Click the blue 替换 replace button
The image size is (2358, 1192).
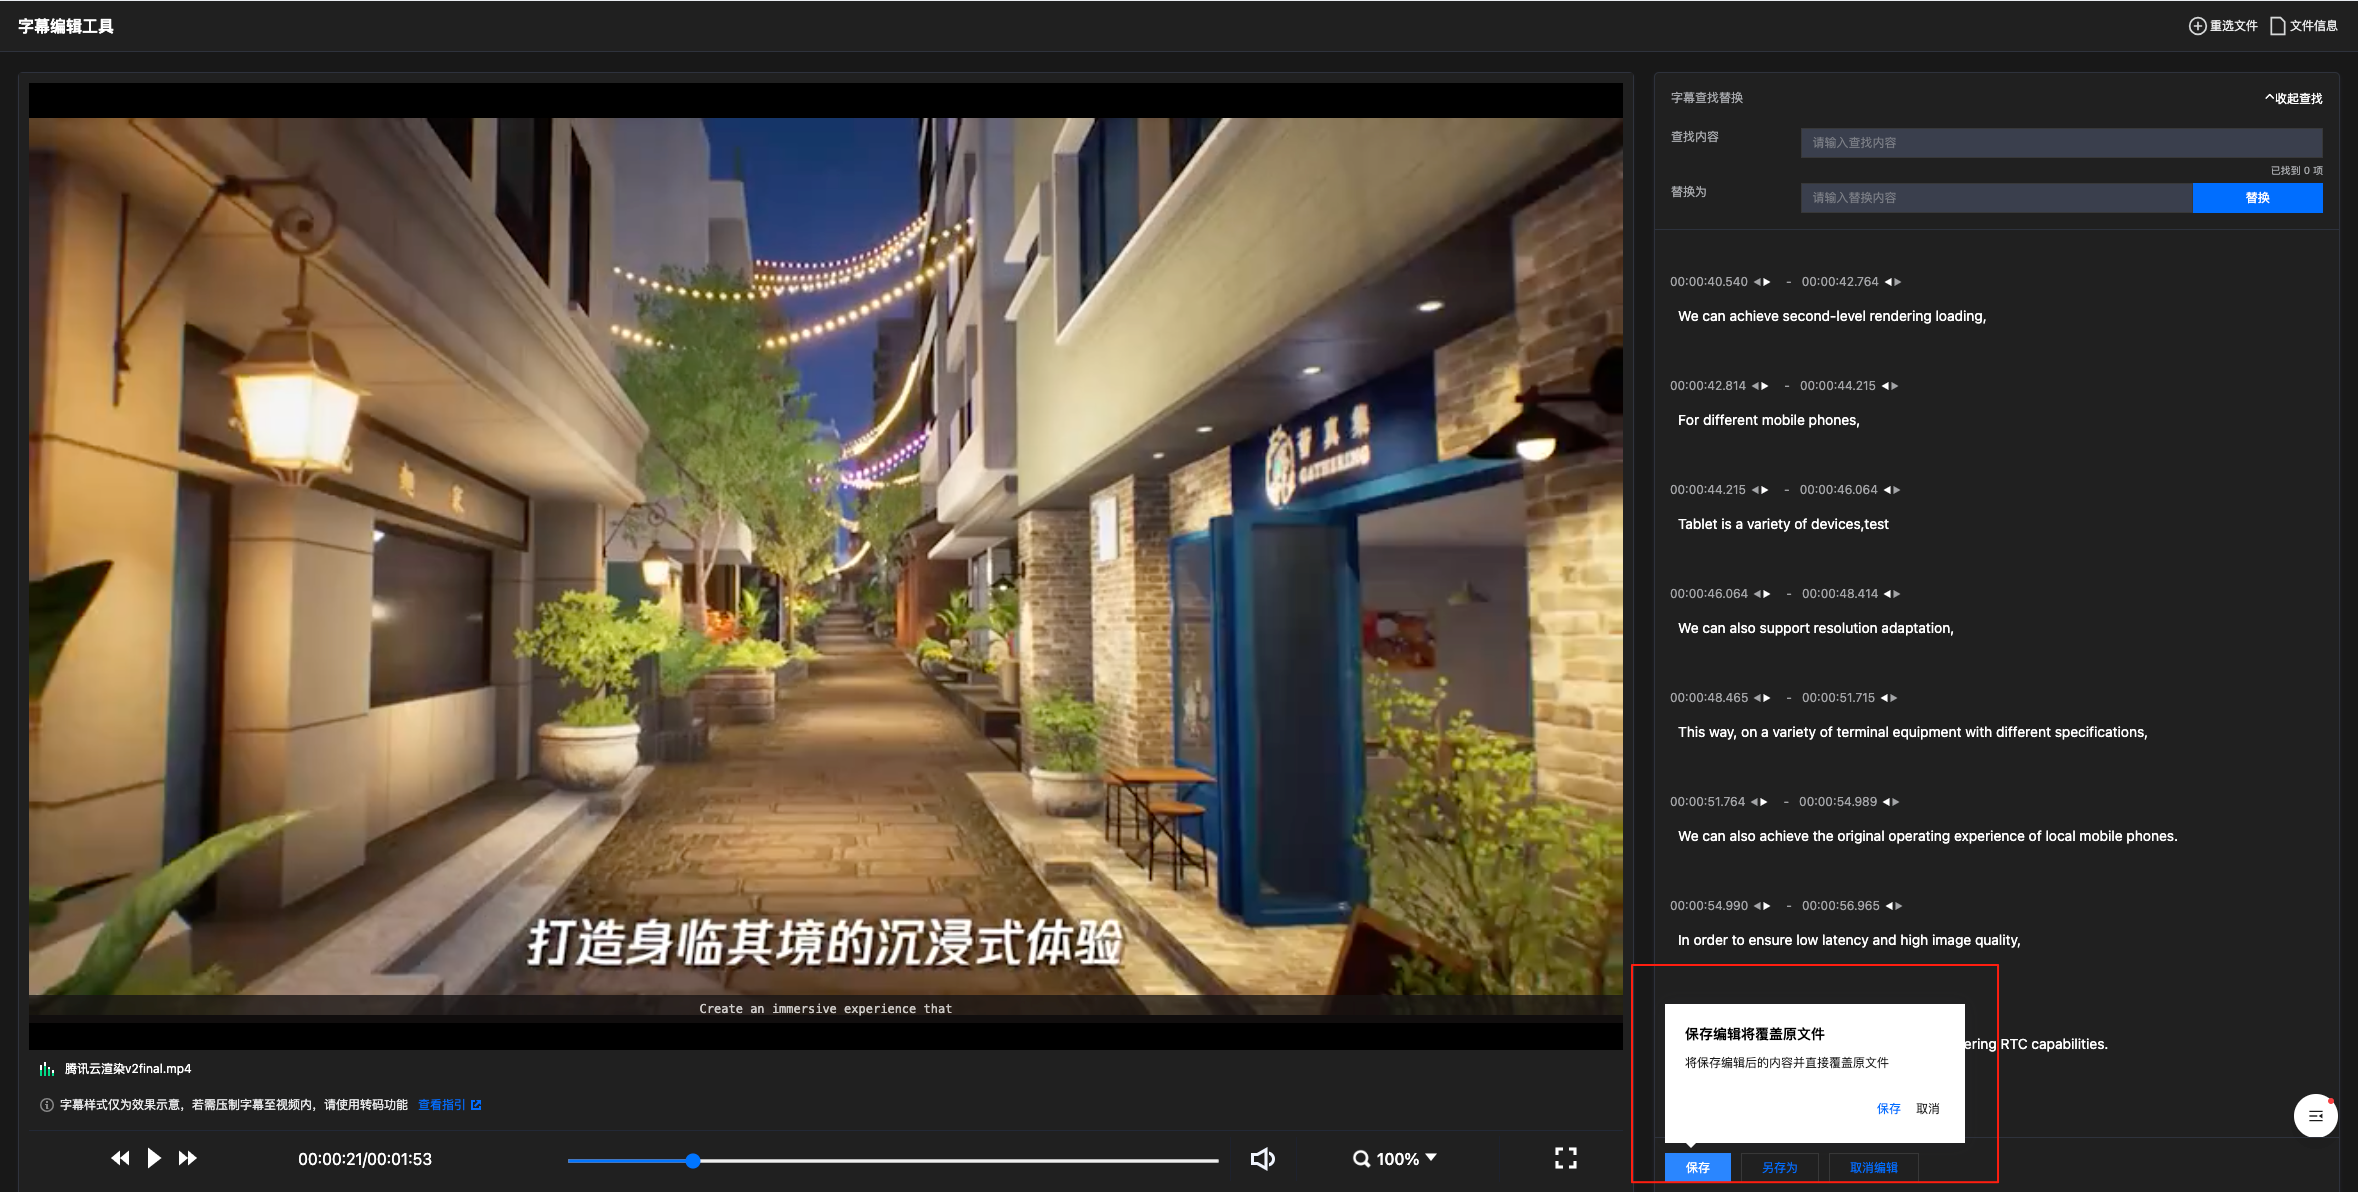tap(2257, 198)
